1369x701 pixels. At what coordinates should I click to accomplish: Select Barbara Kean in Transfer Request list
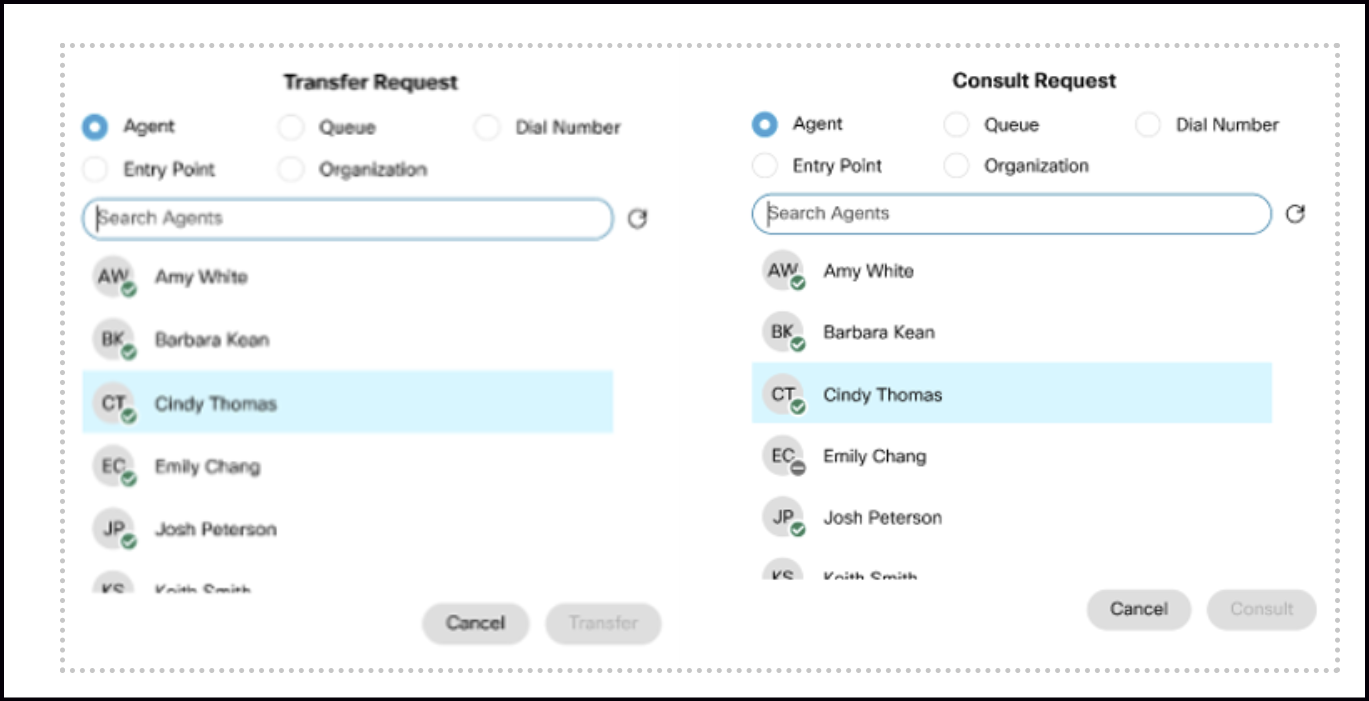[x=212, y=340]
